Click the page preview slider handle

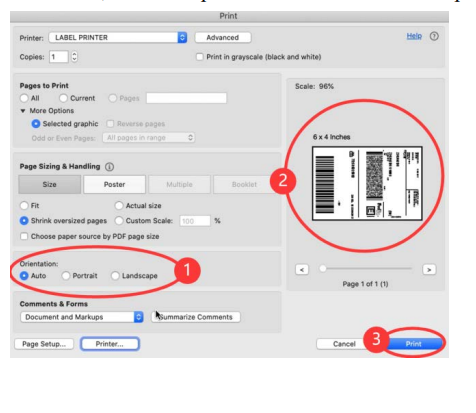322,268
